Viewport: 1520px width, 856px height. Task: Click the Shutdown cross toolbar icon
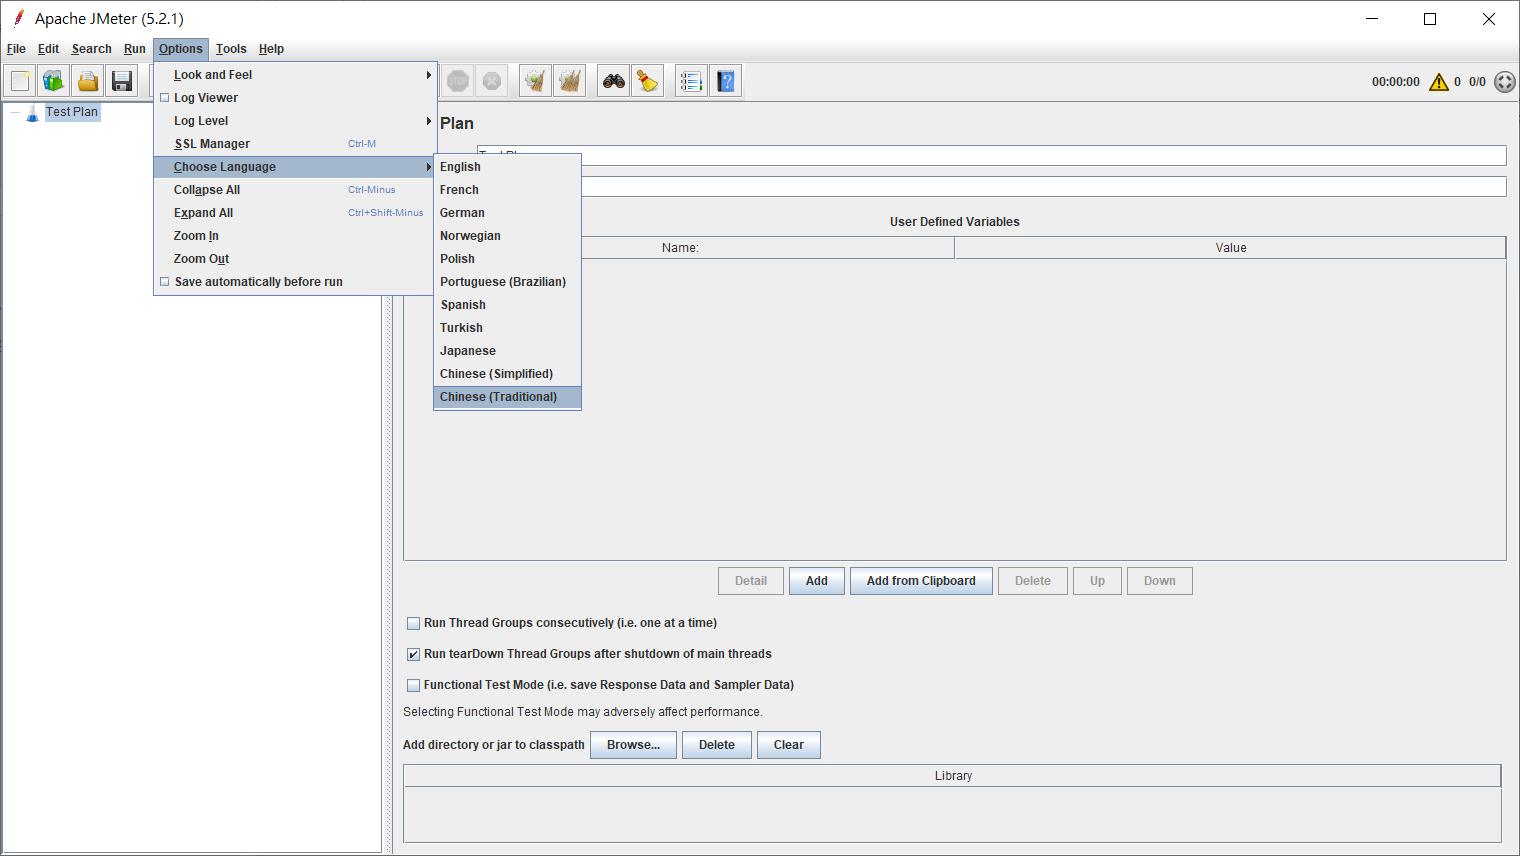pos(492,81)
